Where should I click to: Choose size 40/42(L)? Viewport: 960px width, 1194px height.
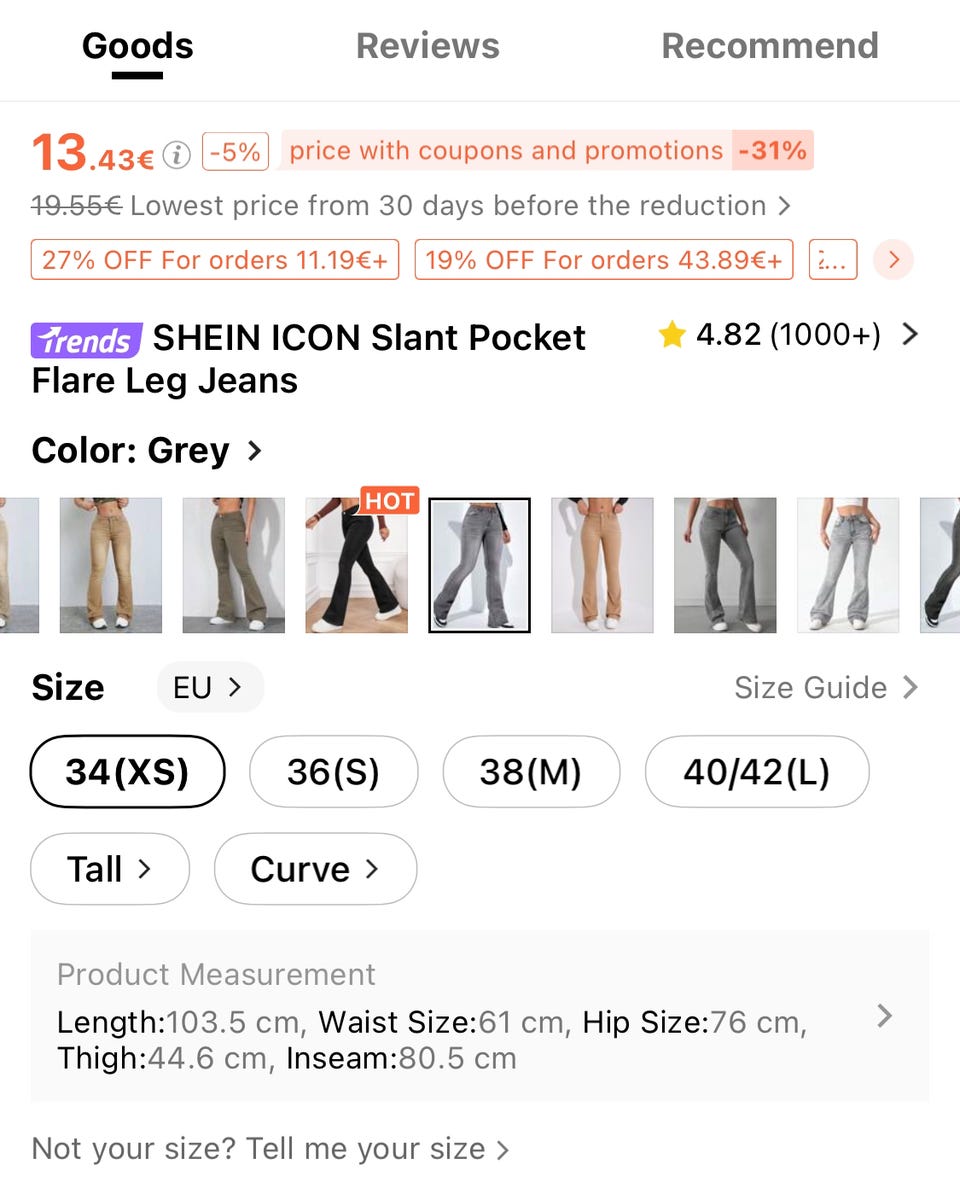pyautogui.click(x=757, y=771)
